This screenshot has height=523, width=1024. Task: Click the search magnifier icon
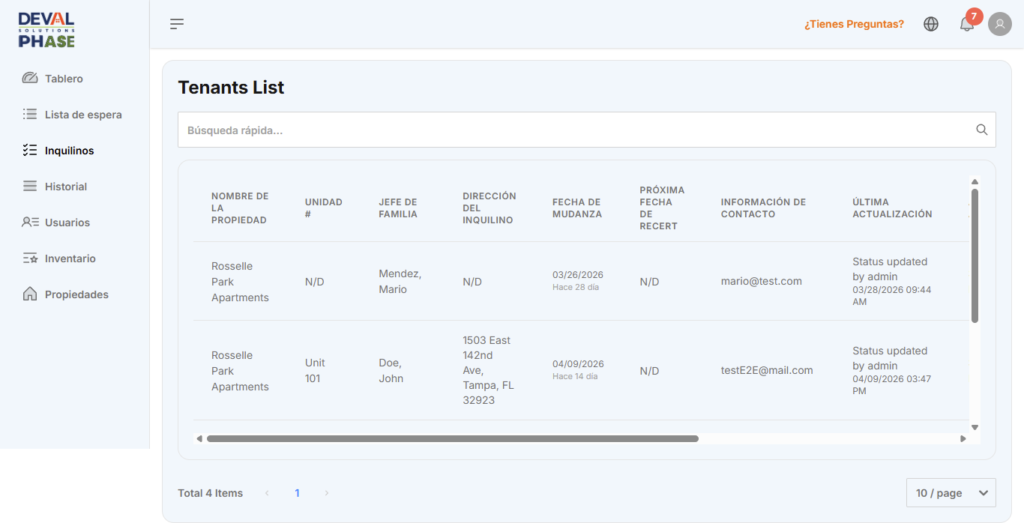coord(982,130)
